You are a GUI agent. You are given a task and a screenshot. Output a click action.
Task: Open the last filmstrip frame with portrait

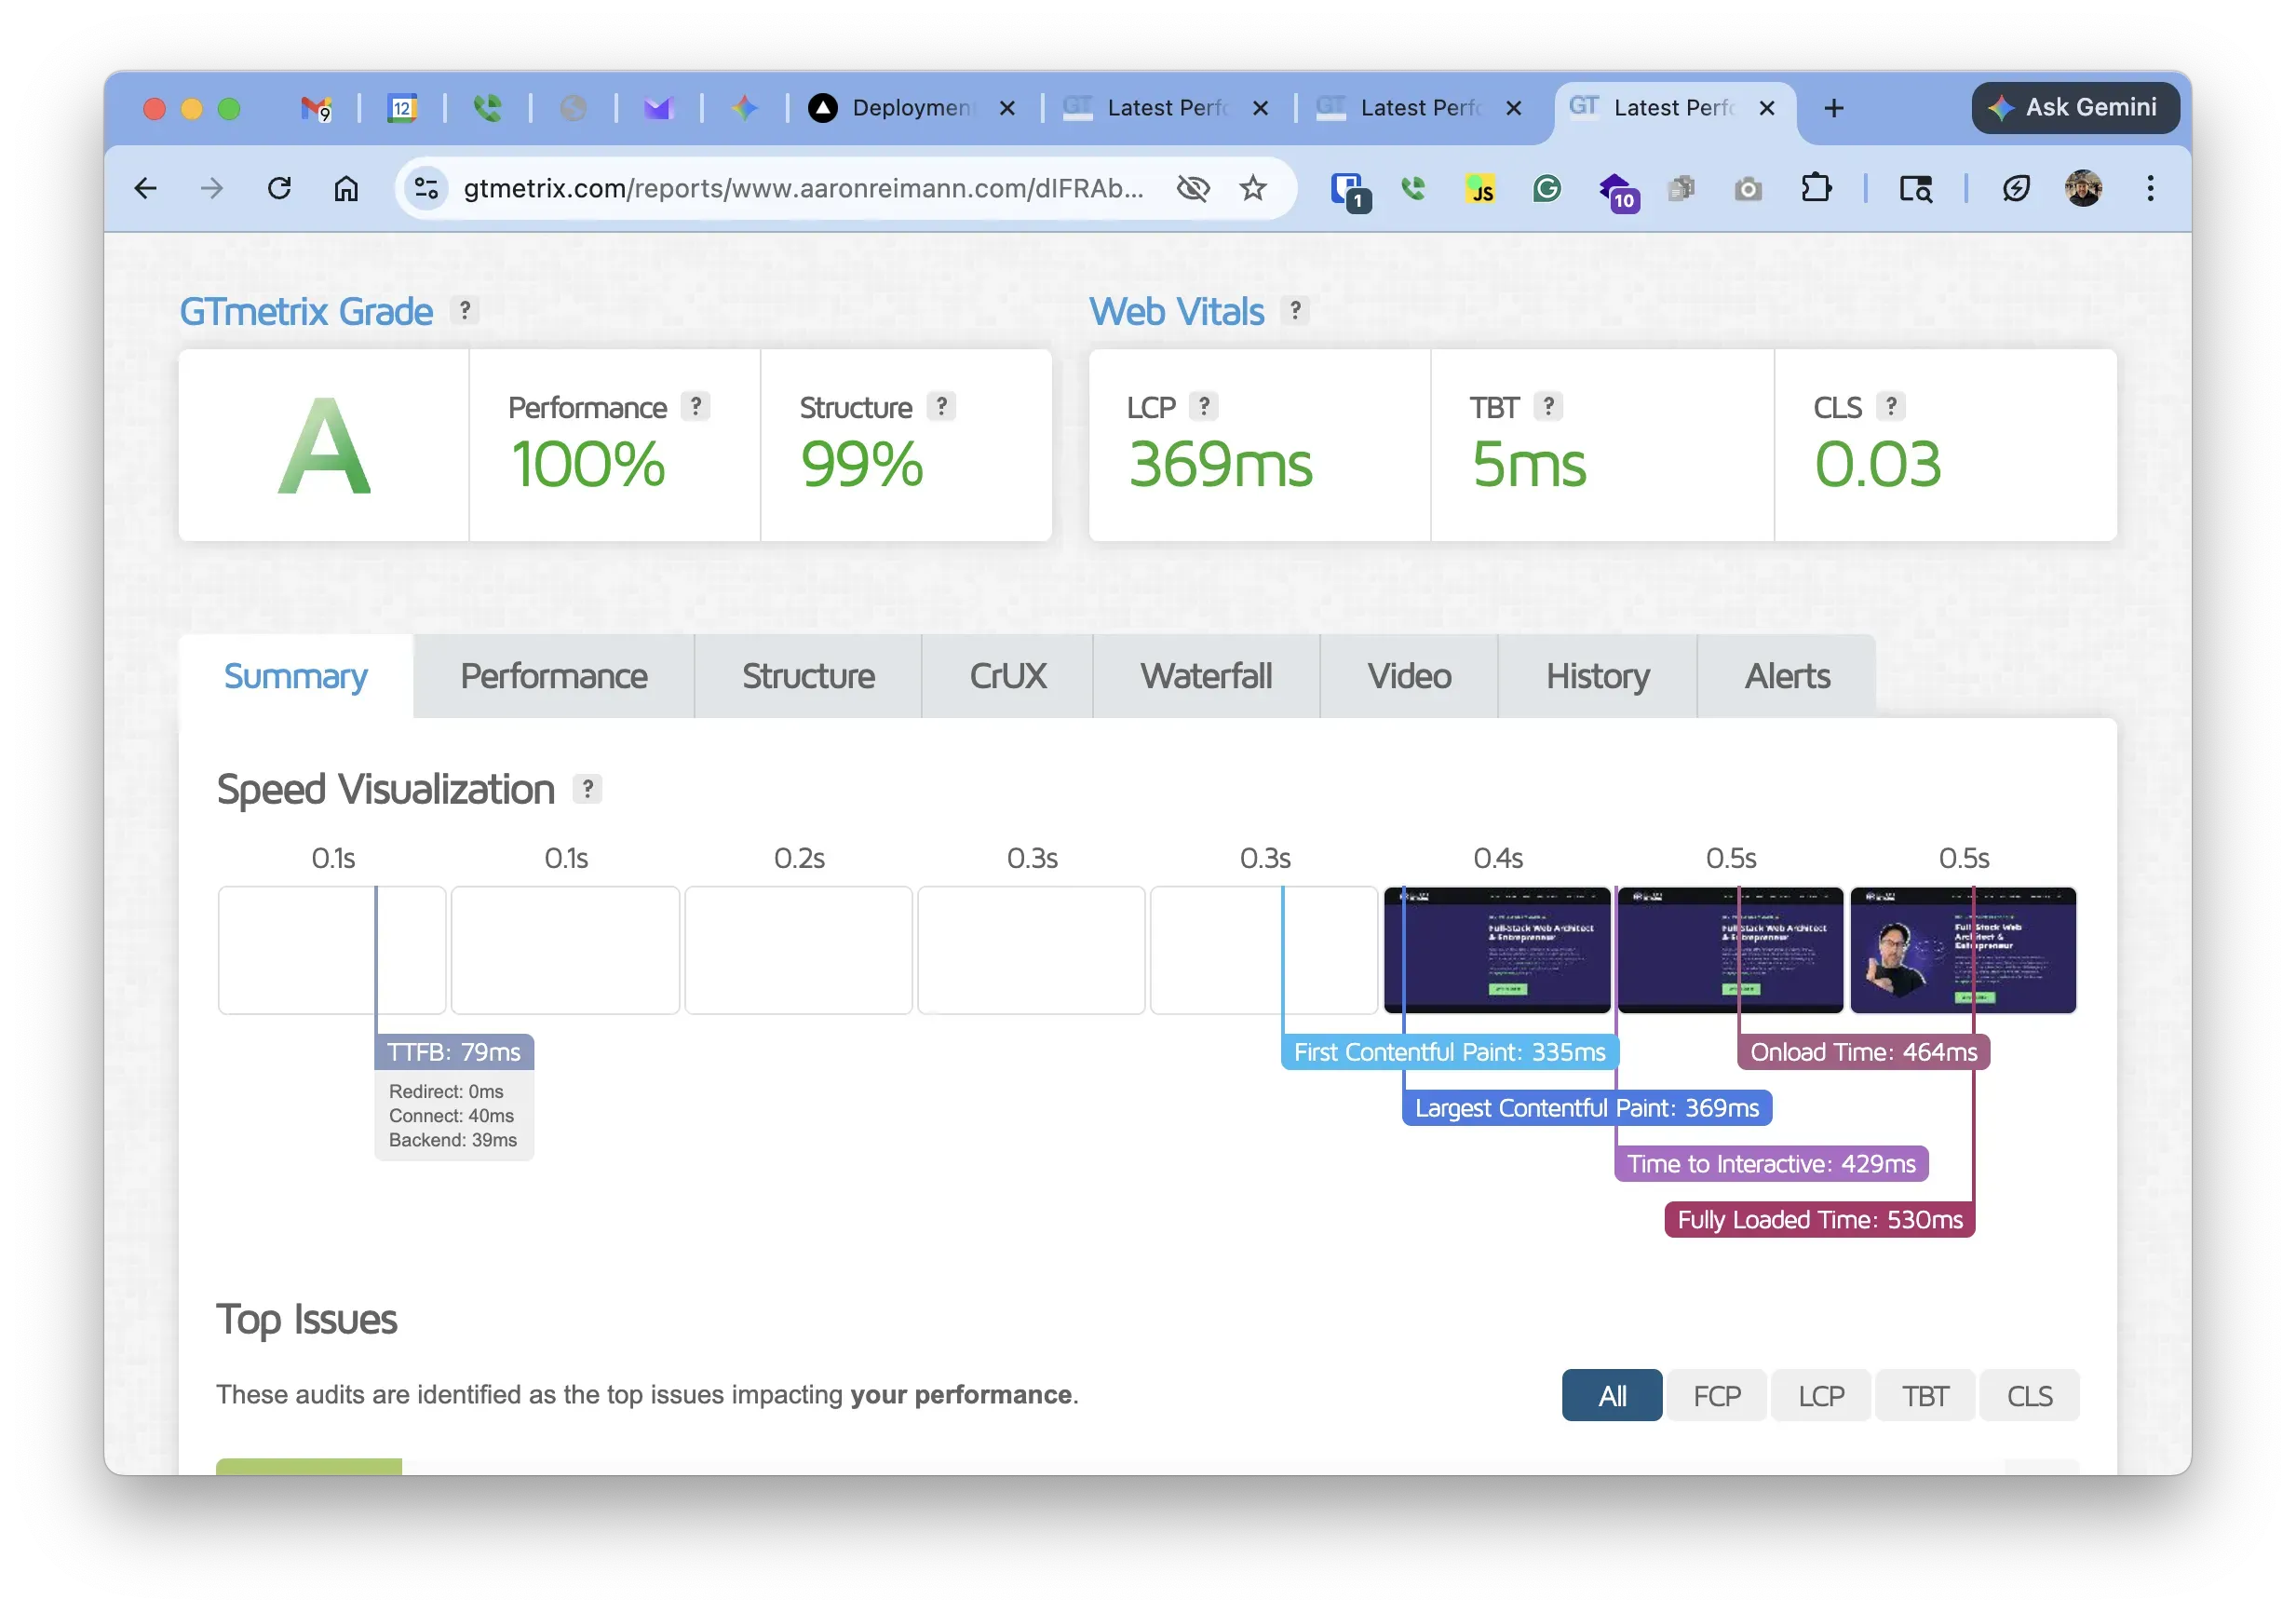point(1963,950)
